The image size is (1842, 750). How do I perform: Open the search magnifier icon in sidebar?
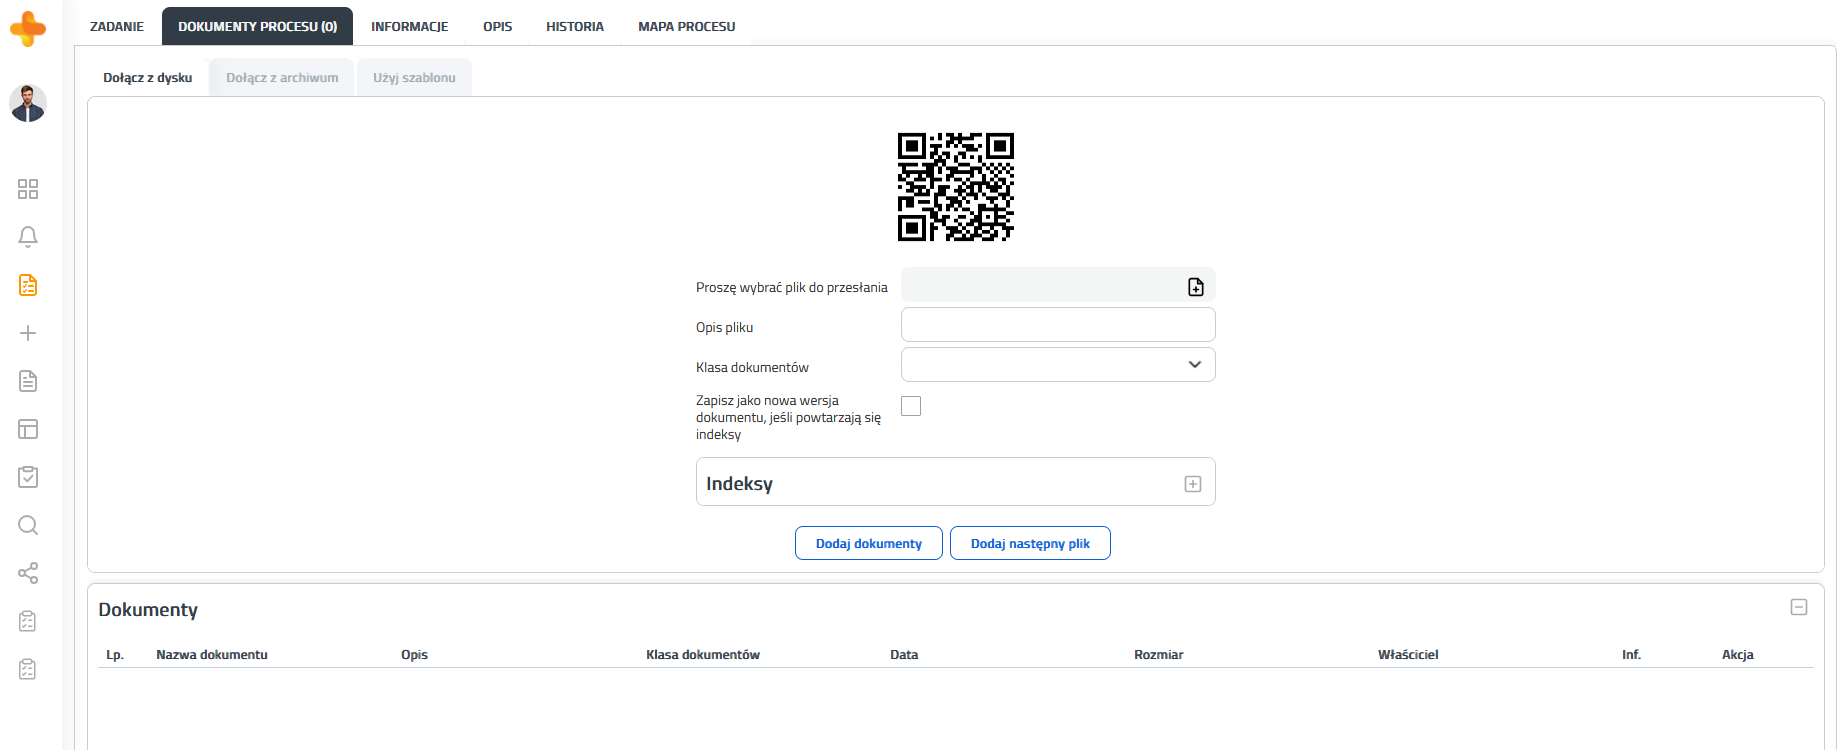(28, 525)
